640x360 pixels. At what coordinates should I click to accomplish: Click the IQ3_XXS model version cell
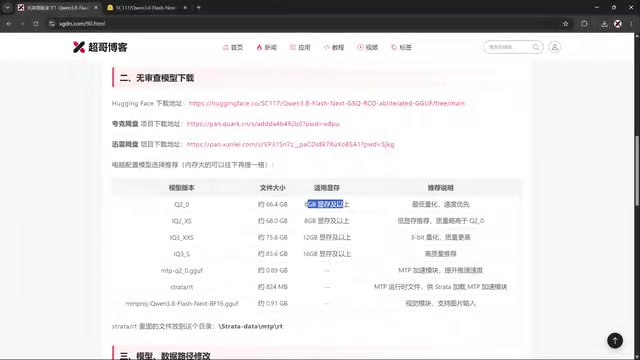182,237
